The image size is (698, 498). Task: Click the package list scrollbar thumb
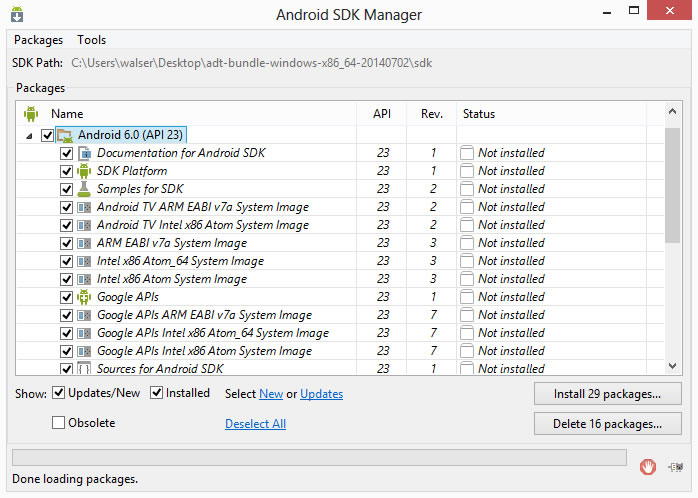coord(672,186)
